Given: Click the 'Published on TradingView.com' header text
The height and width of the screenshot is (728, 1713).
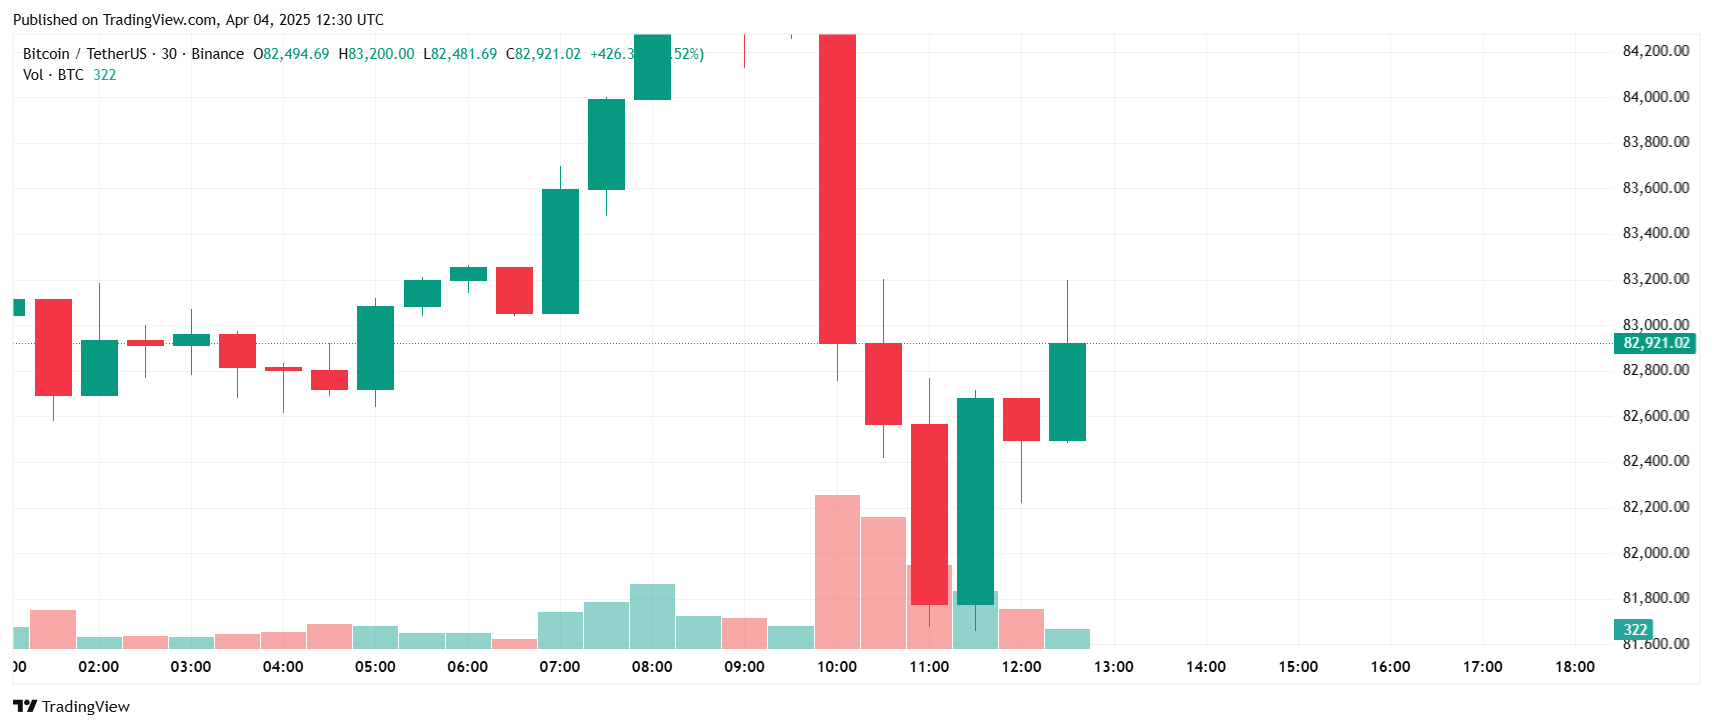Looking at the screenshot, I should [198, 20].
